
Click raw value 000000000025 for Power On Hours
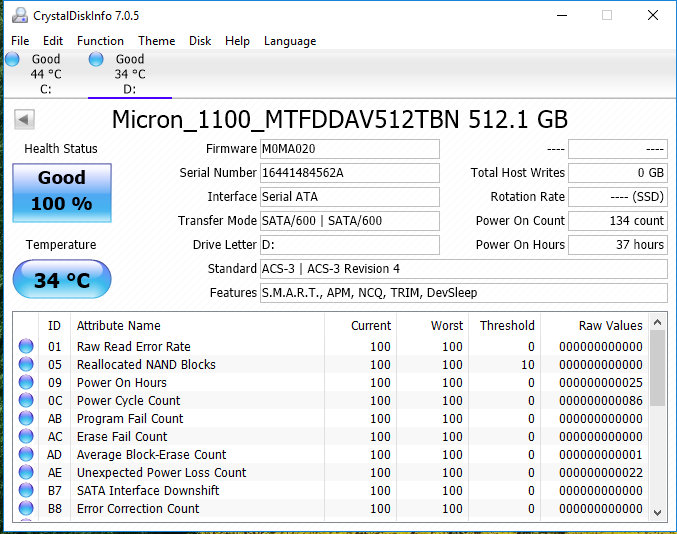[601, 382]
